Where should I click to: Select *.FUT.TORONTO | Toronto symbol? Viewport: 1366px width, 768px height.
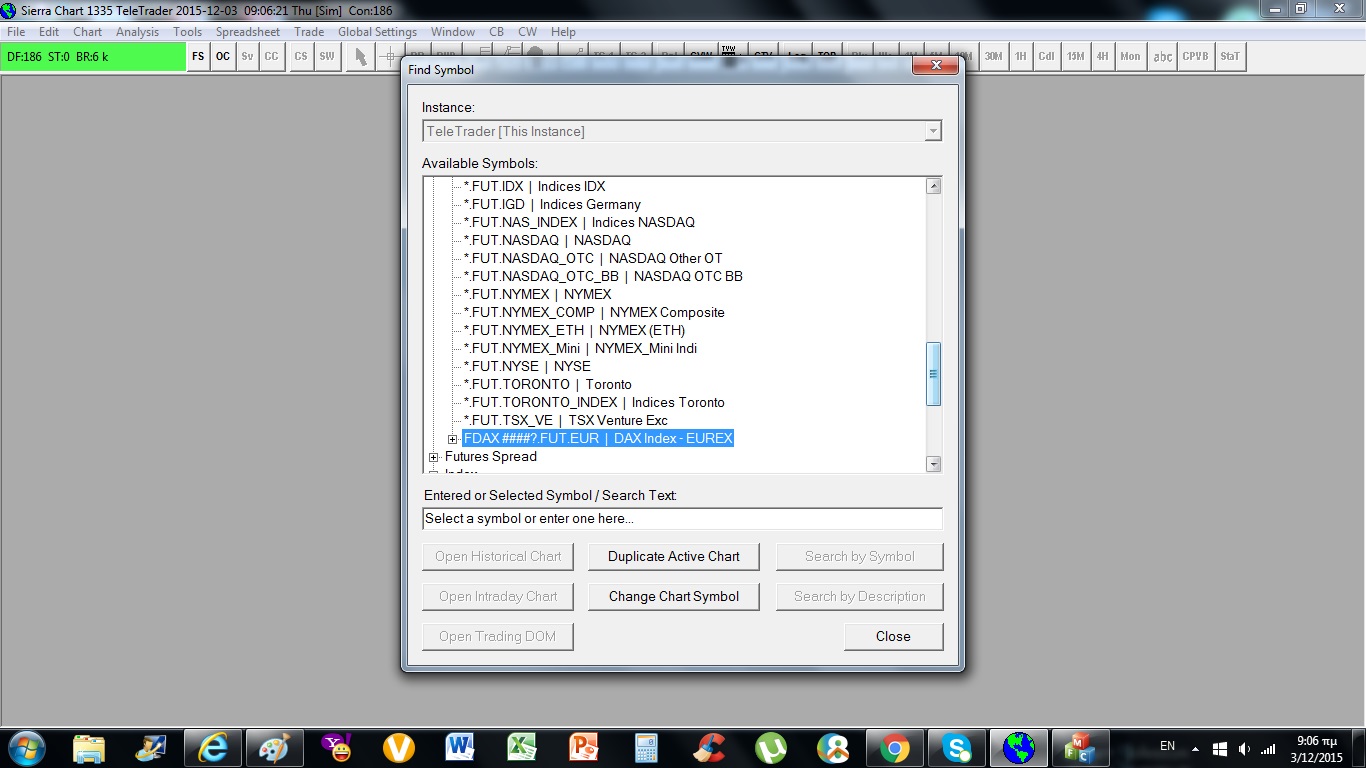pos(548,384)
